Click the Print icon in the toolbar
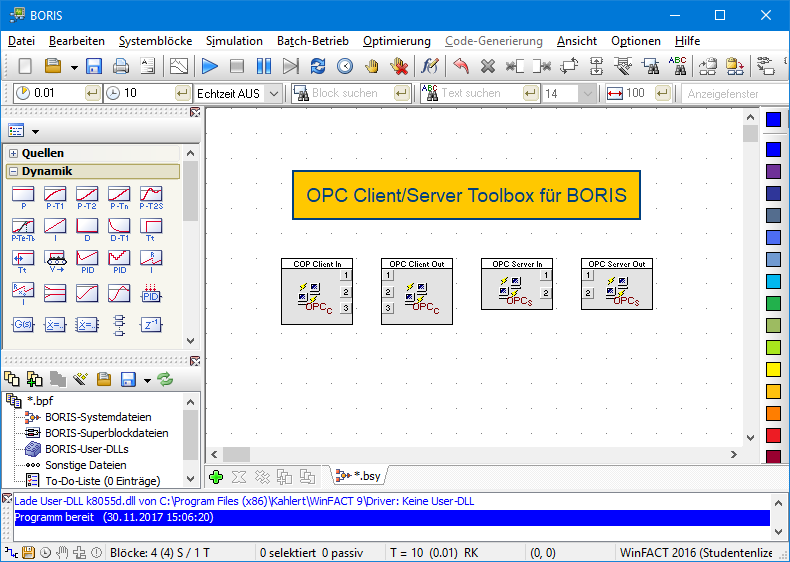Image resolution: width=790 pixels, height=562 pixels. pos(120,66)
